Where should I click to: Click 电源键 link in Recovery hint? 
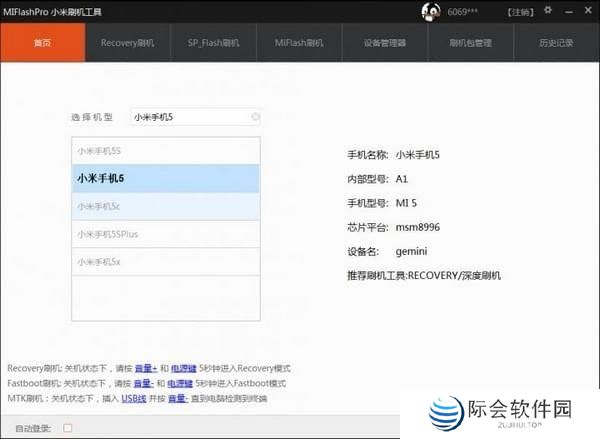pyautogui.click(x=184, y=368)
